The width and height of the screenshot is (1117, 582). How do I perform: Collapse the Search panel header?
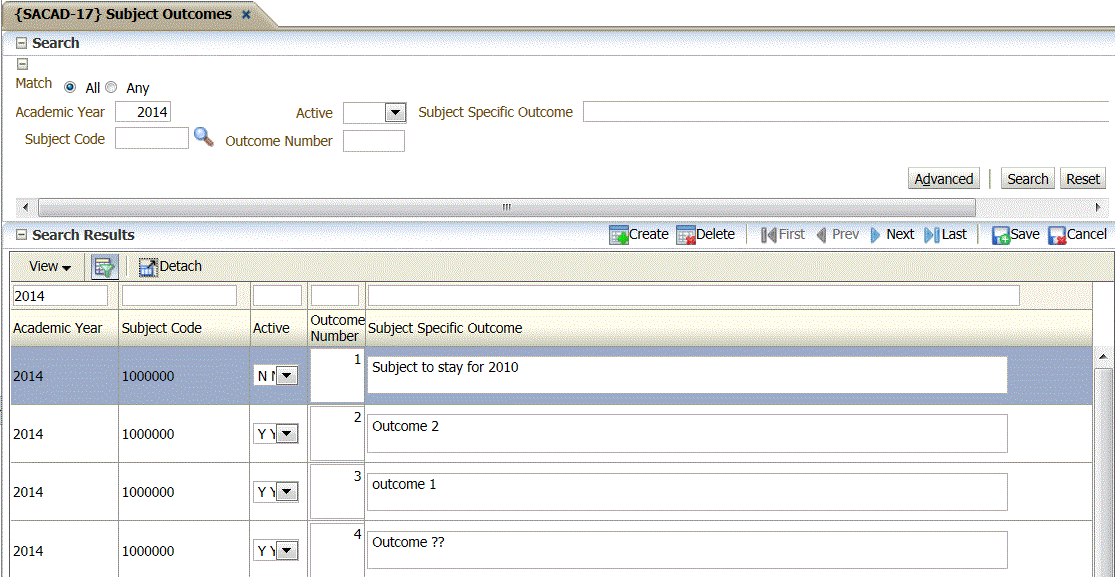click(x=21, y=43)
